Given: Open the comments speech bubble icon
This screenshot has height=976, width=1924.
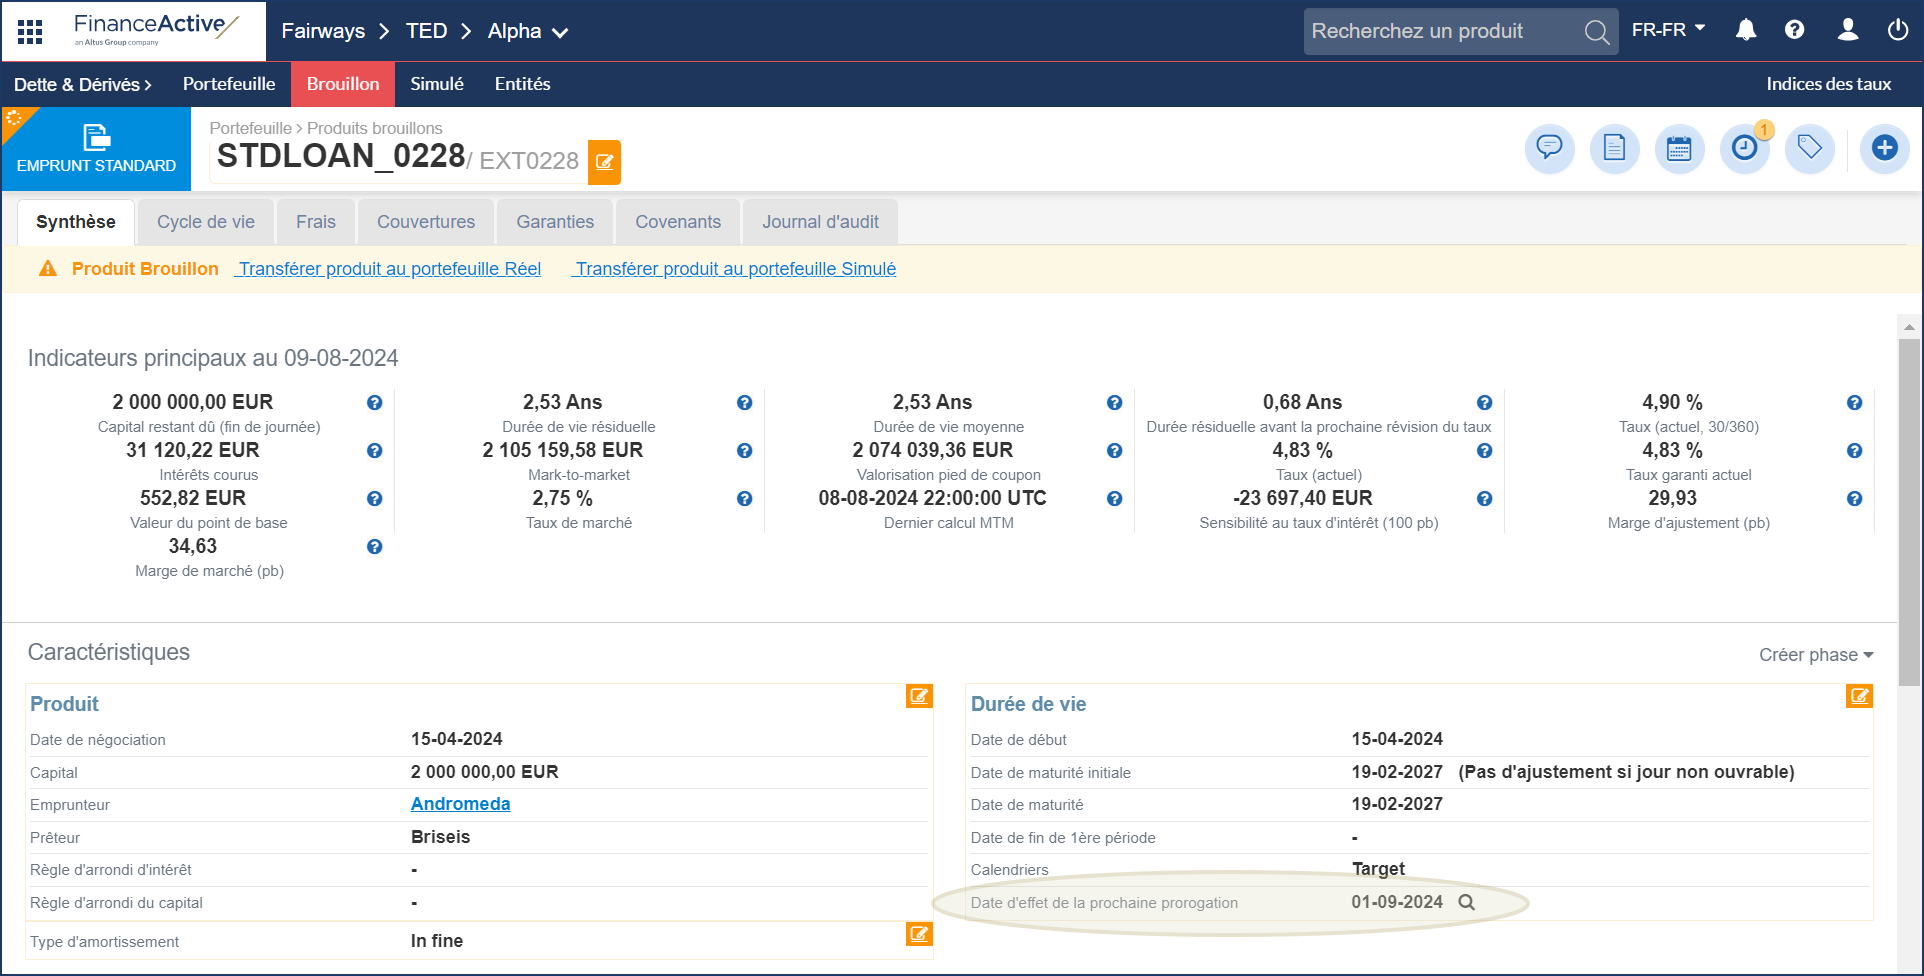Looking at the screenshot, I should point(1549,148).
